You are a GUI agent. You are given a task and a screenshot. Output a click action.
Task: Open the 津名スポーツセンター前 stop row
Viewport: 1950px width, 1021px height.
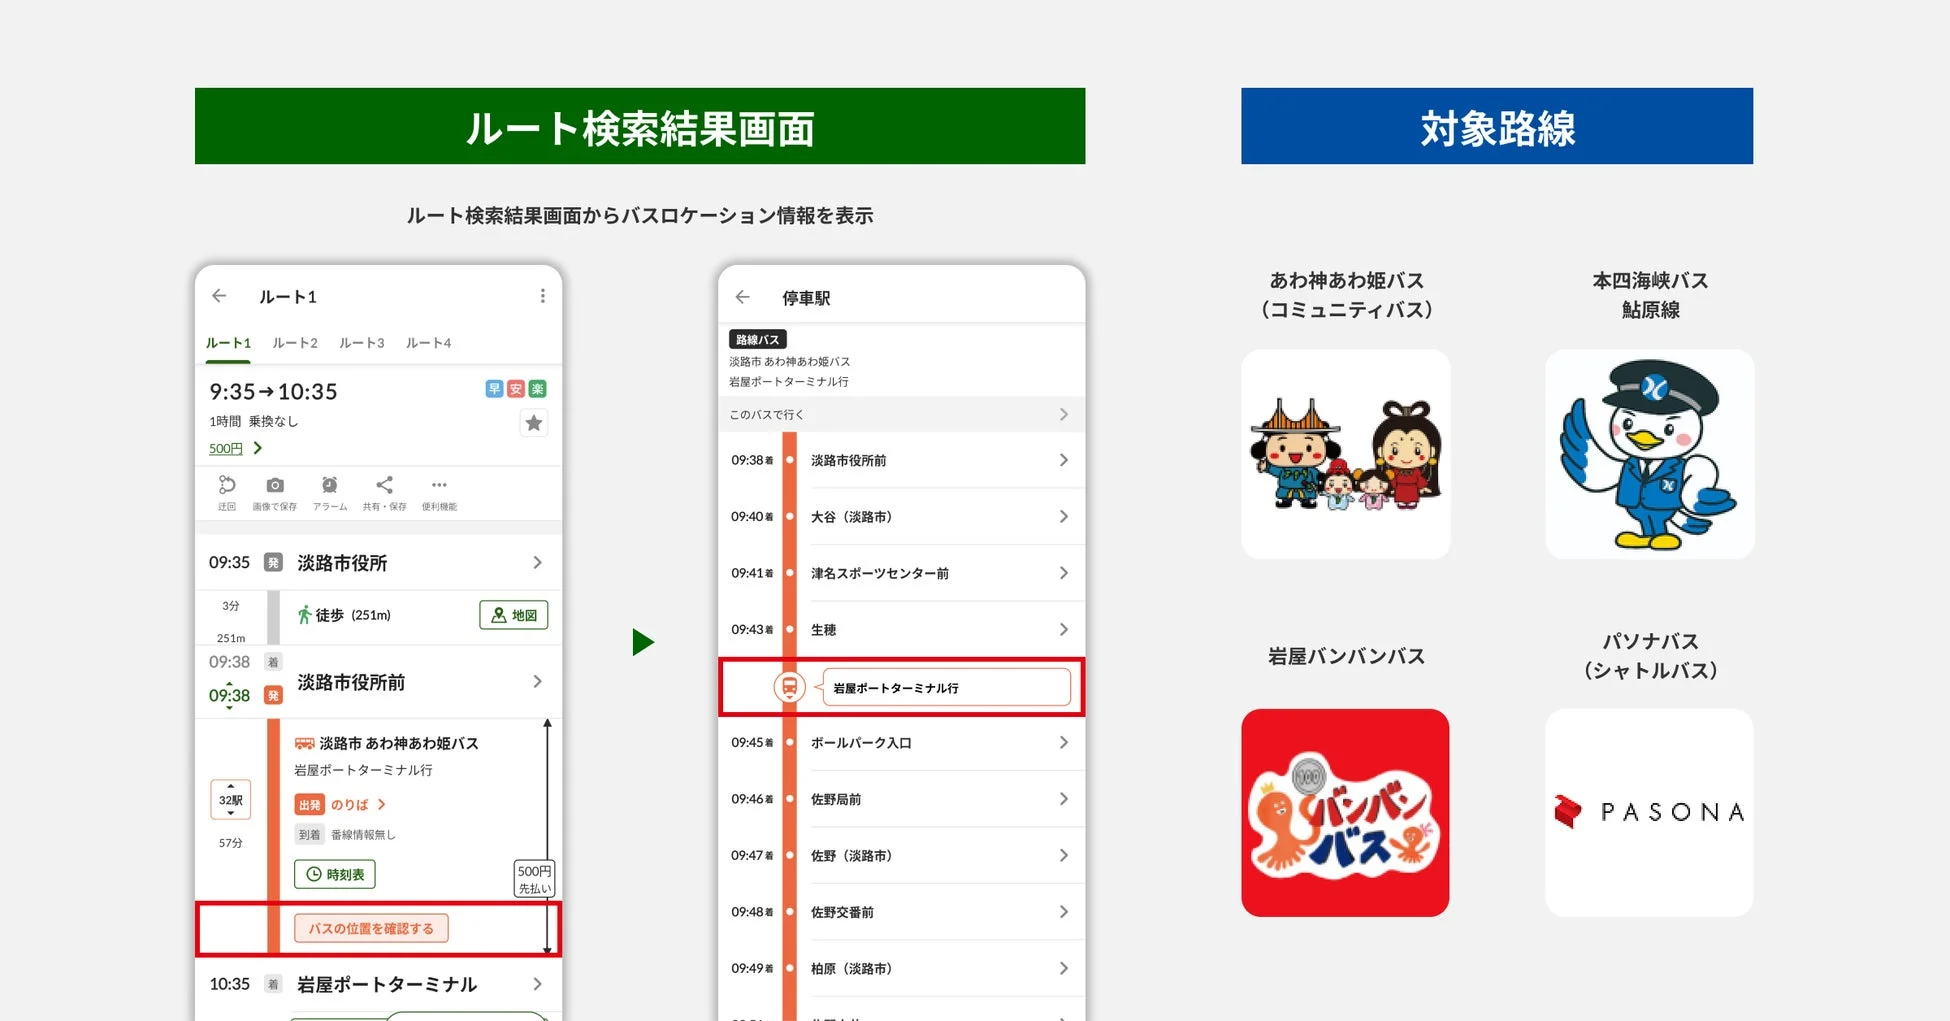901,573
